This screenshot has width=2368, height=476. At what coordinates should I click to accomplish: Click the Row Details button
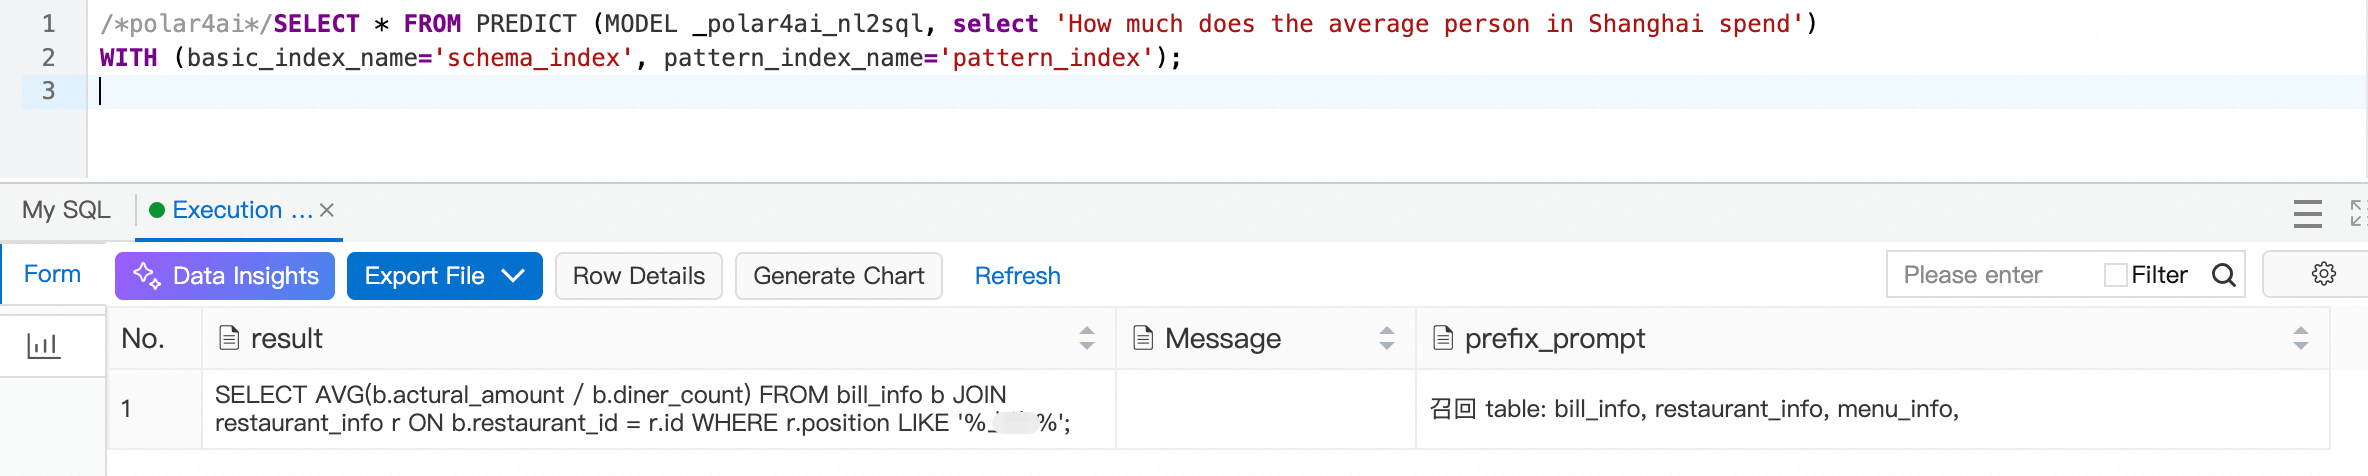click(x=638, y=276)
